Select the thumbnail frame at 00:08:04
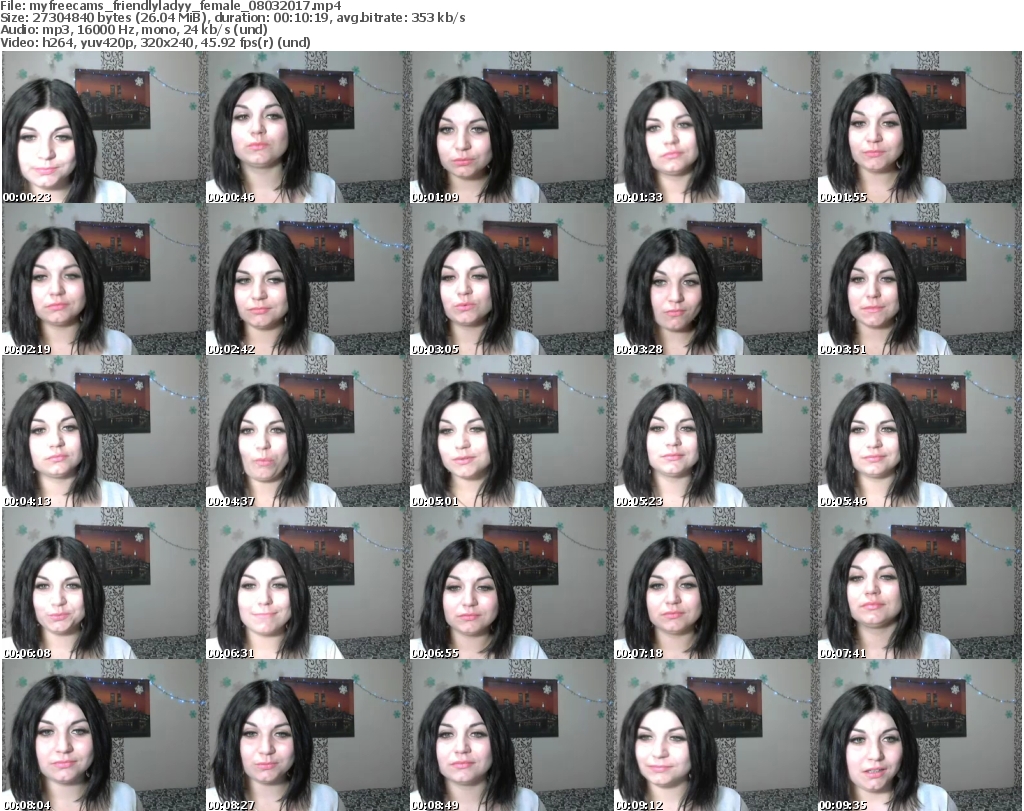Image resolution: width=1024 pixels, height=811 pixels. pos(104,735)
